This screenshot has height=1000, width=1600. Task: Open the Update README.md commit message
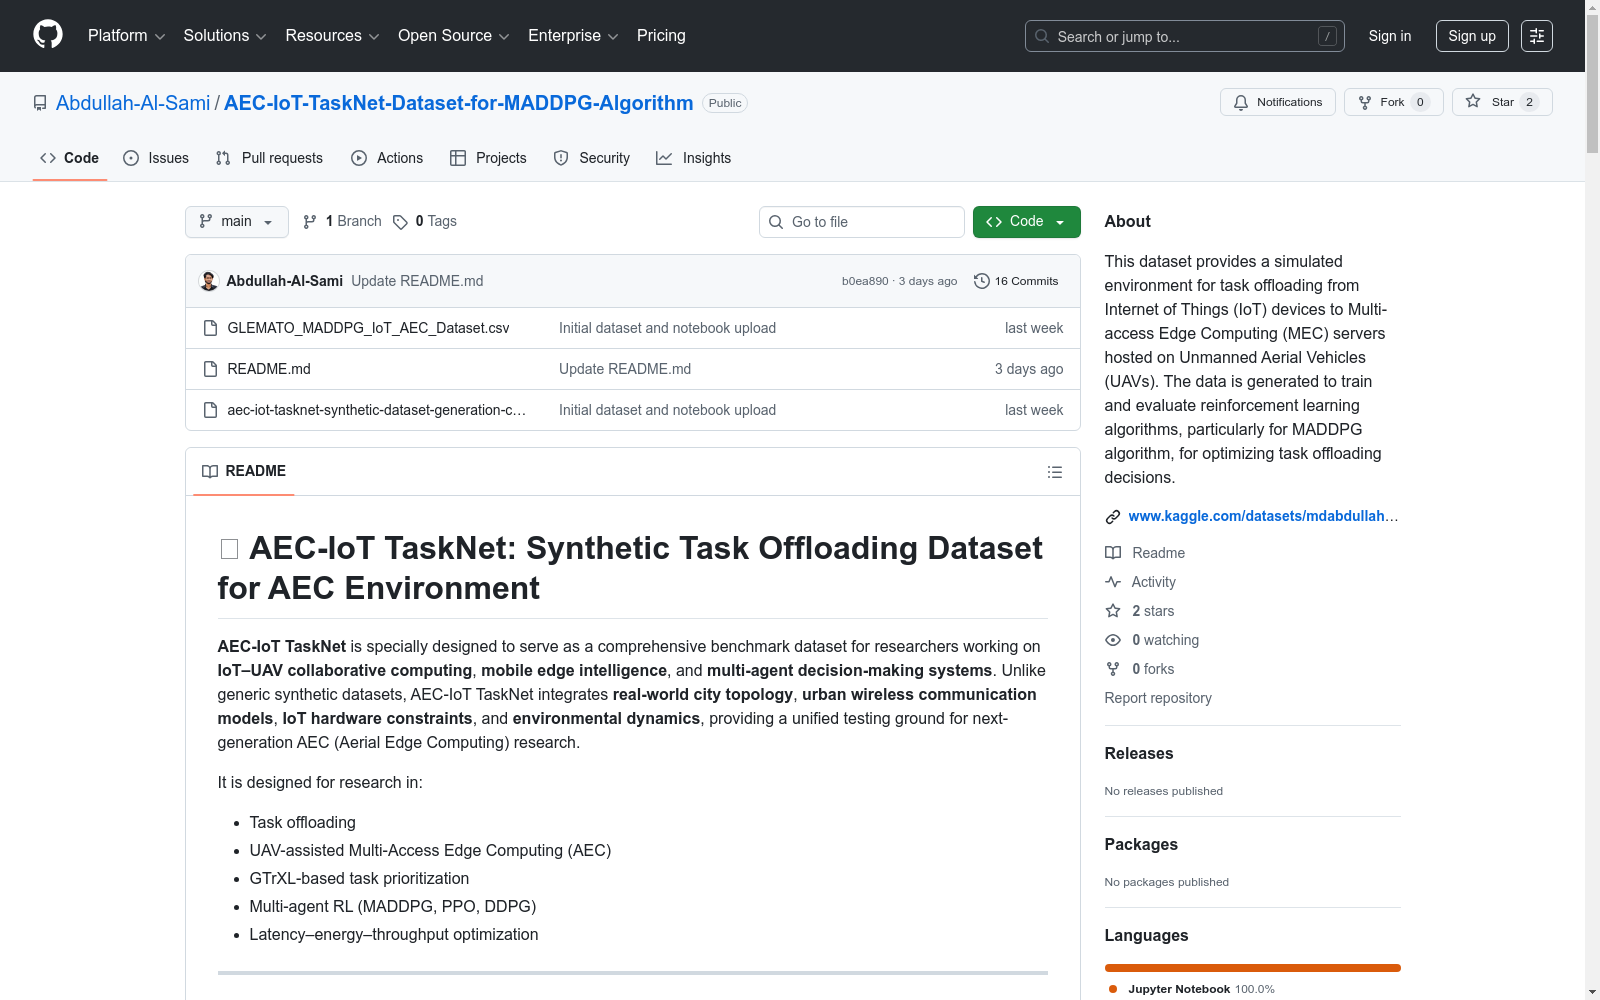point(417,281)
